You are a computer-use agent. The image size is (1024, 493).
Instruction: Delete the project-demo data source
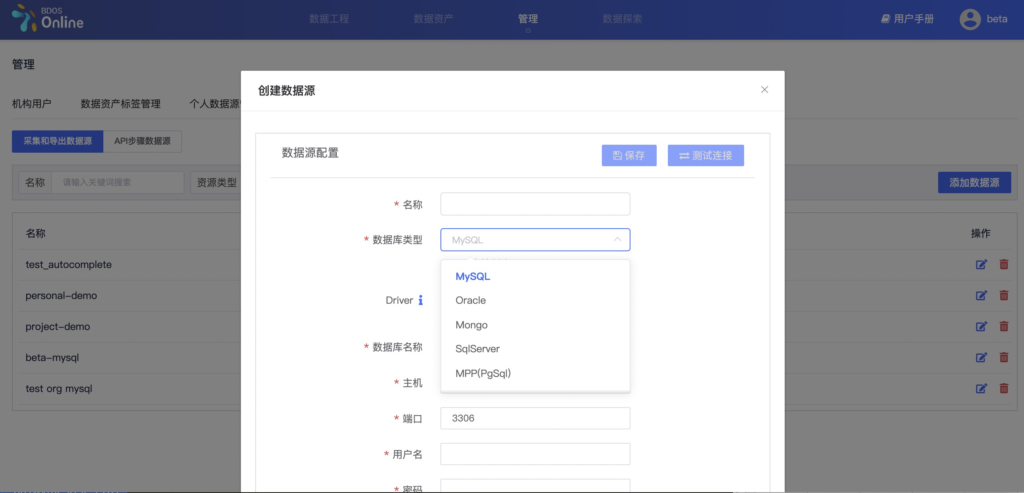(1004, 327)
